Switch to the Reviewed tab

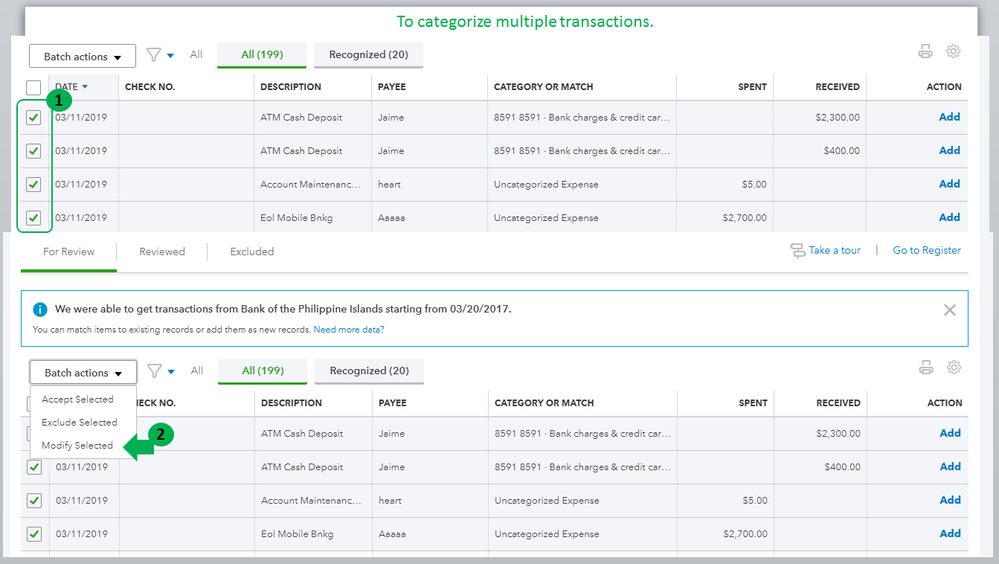click(x=162, y=252)
